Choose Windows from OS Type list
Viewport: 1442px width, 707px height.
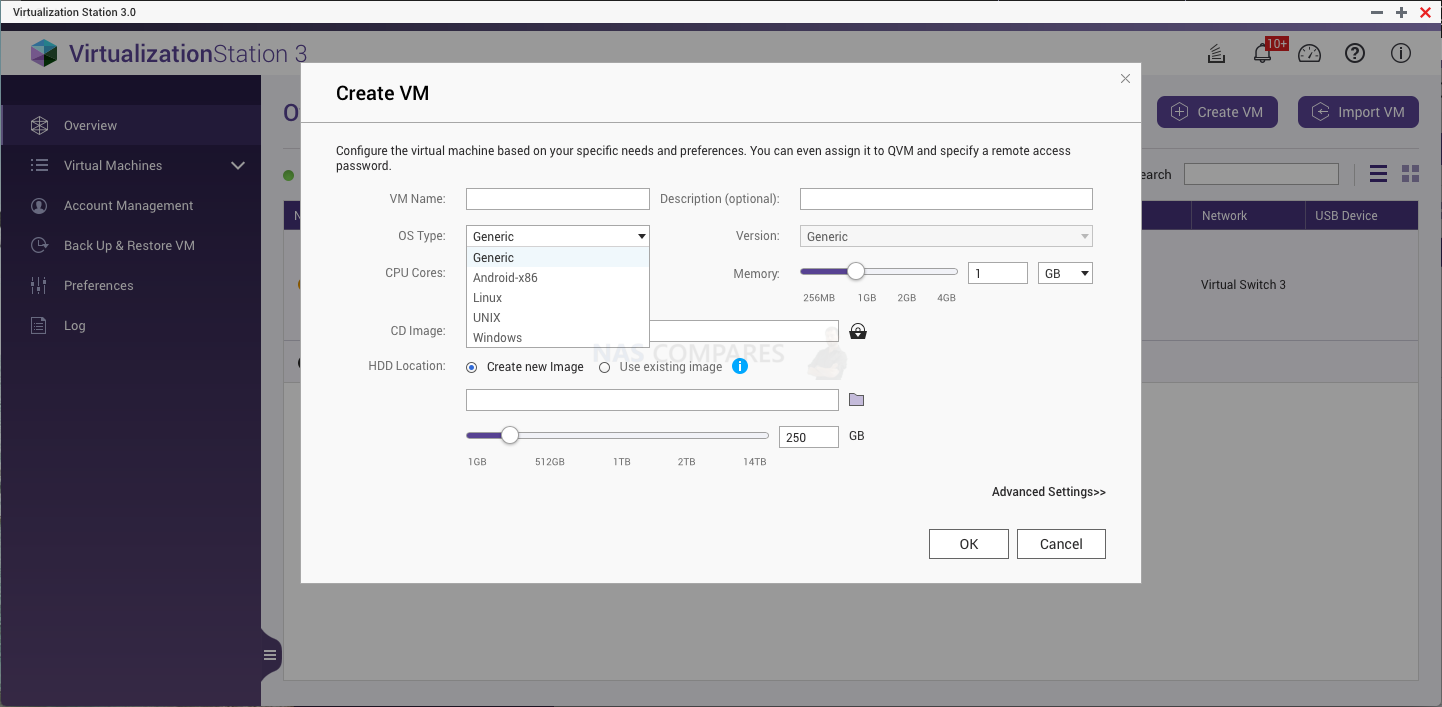coord(558,338)
